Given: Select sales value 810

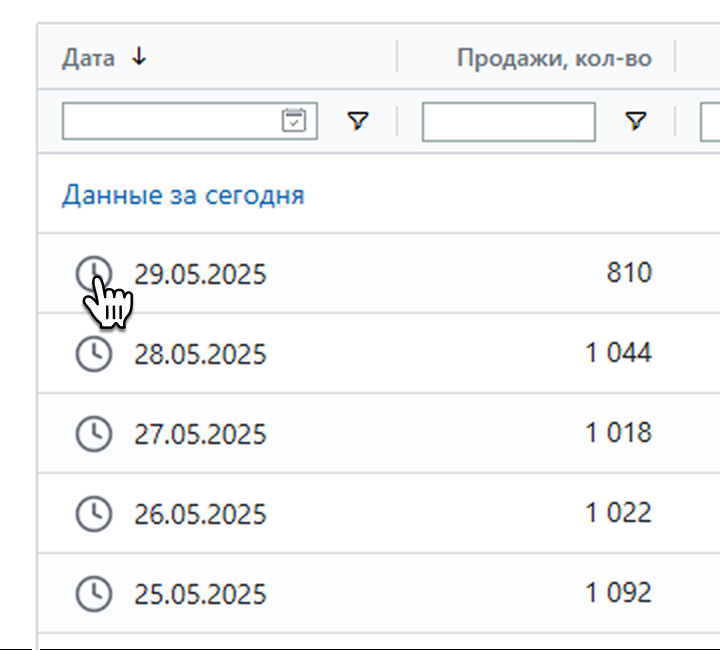Looking at the screenshot, I should pyautogui.click(x=629, y=272).
